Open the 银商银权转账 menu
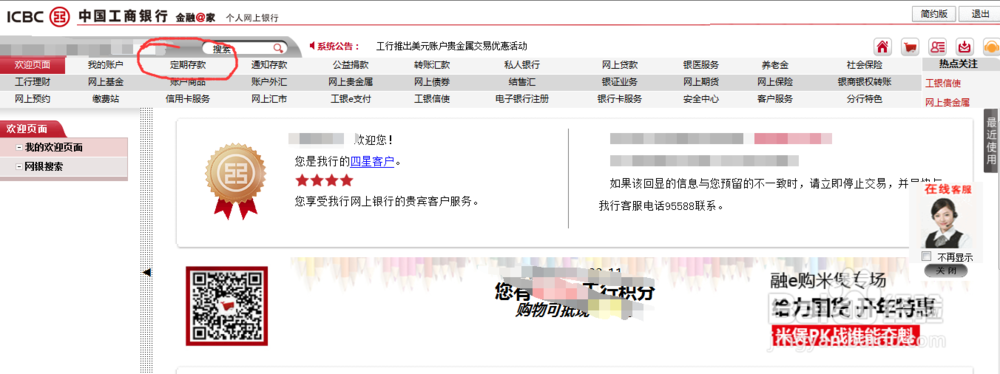The height and width of the screenshot is (374, 1000). 865,82
